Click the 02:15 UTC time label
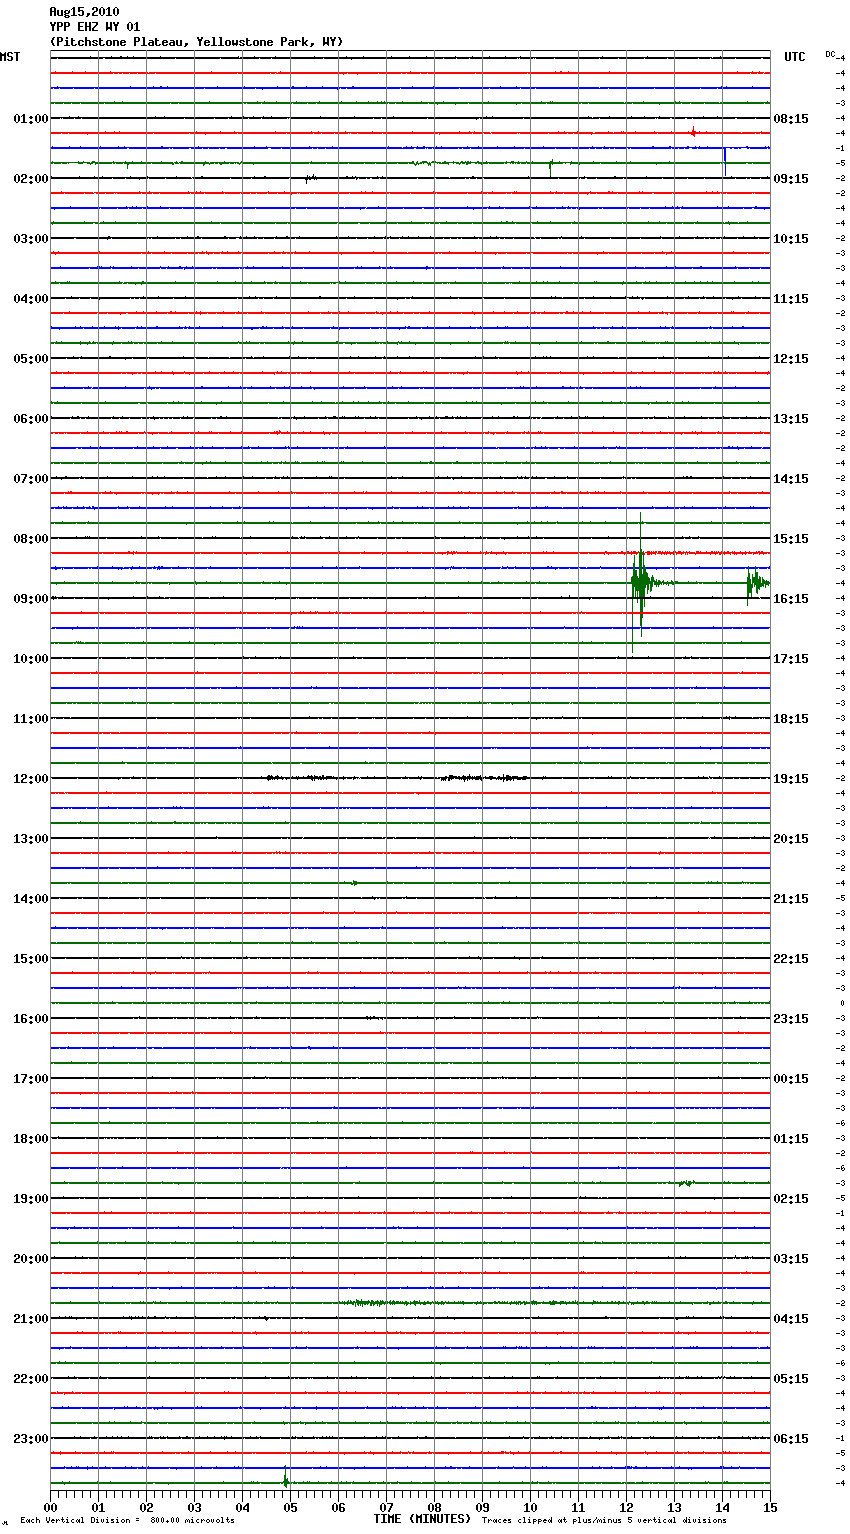The image size is (850, 1534). (x=791, y=1199)
